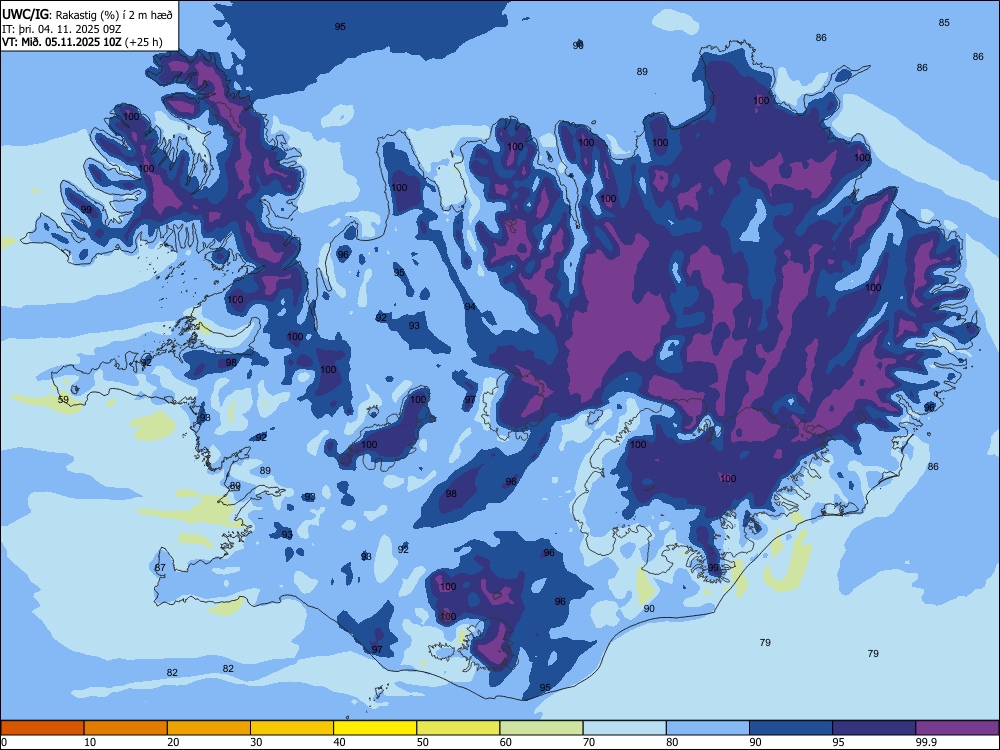Viewport: 1000px width, 750px height.
Task: Click the pale blue 70–80 legend swatch
Action: pos(624,728)
